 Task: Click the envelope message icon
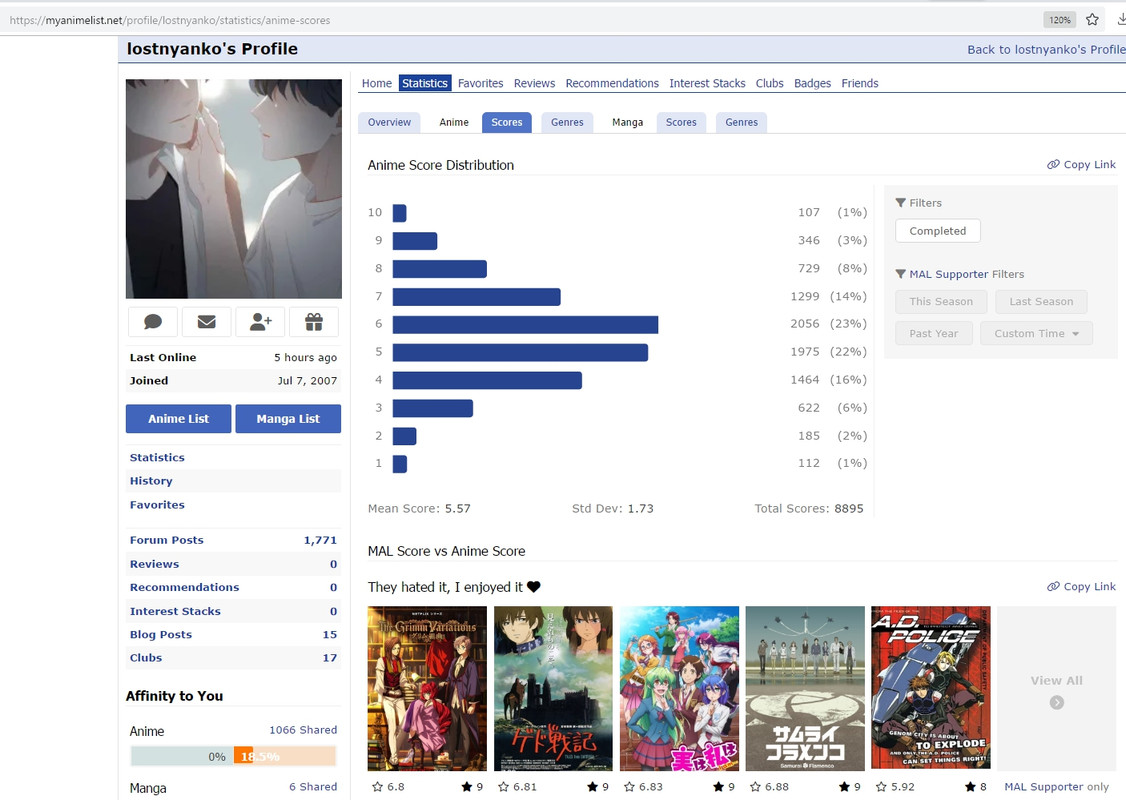(207, 322)
